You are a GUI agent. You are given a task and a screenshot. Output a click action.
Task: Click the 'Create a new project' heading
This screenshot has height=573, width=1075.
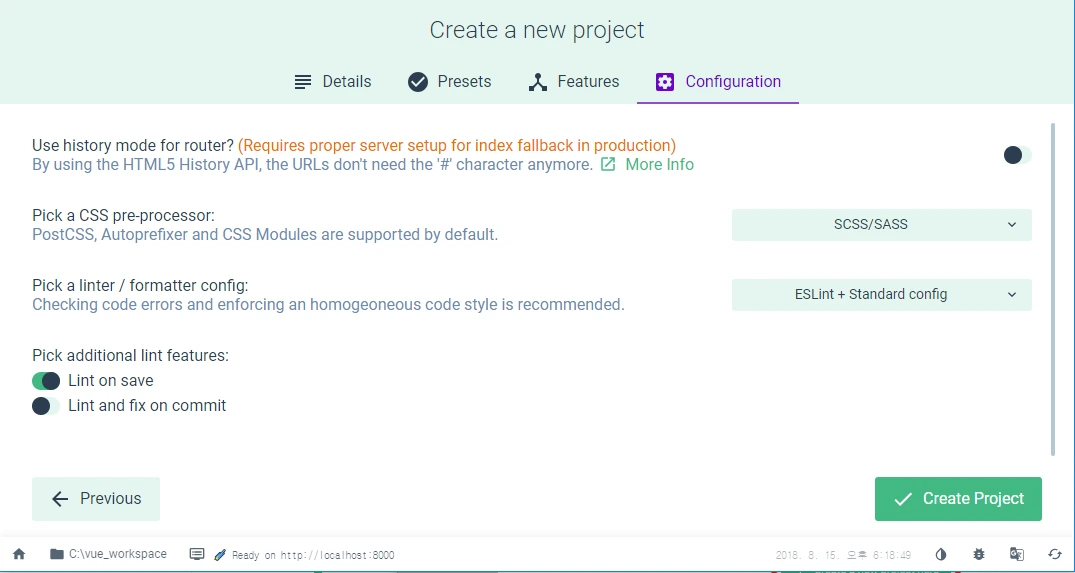click(537, 30)
